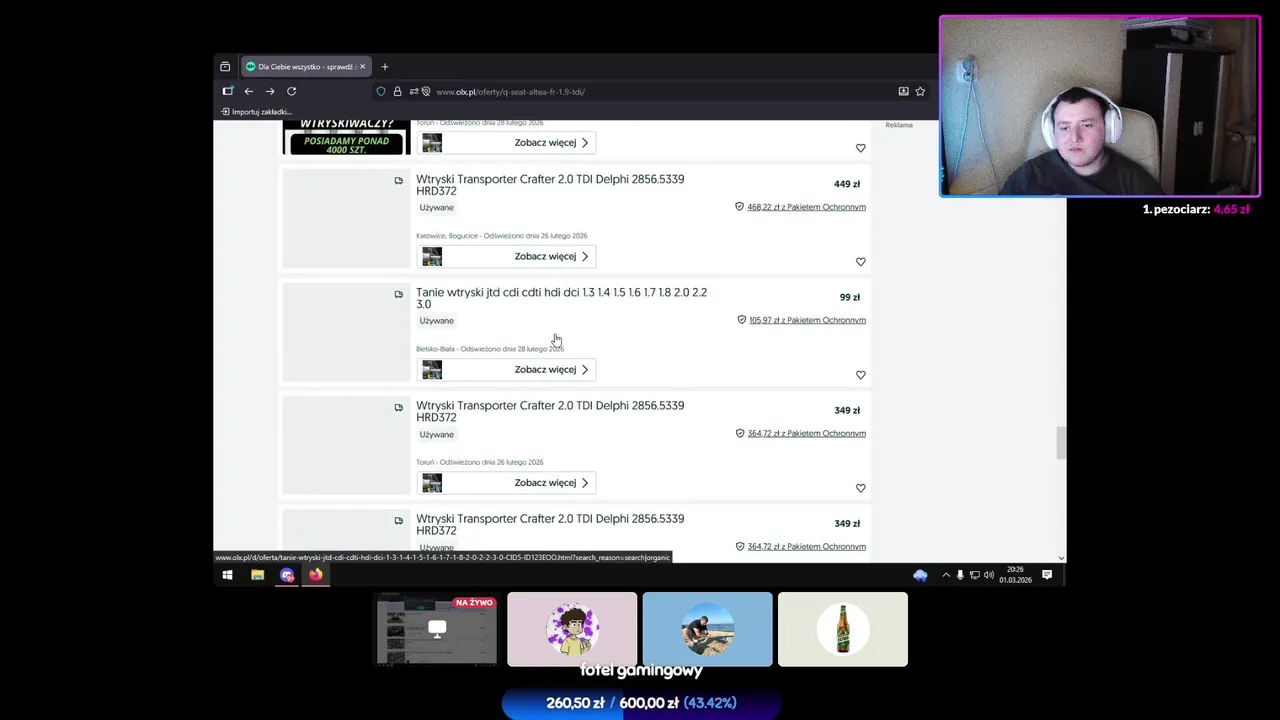Open the taskbar clock showing 20:26
This screenshot has height=720, width=1280.
[1015, 575]
